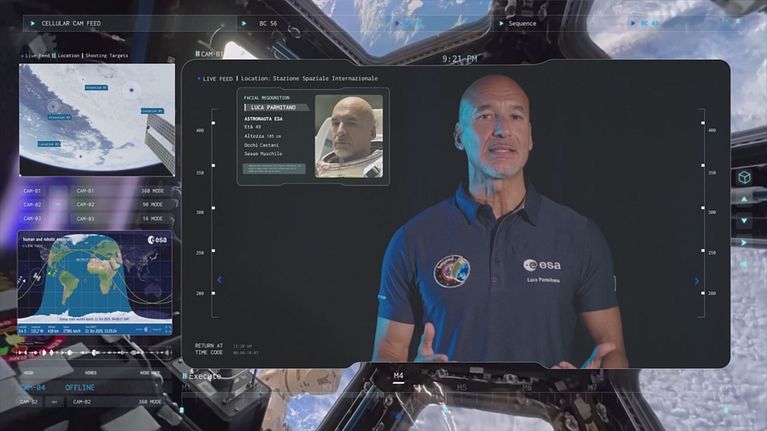Click the pause icon next to CAM-B1 label

click(197, 54)
